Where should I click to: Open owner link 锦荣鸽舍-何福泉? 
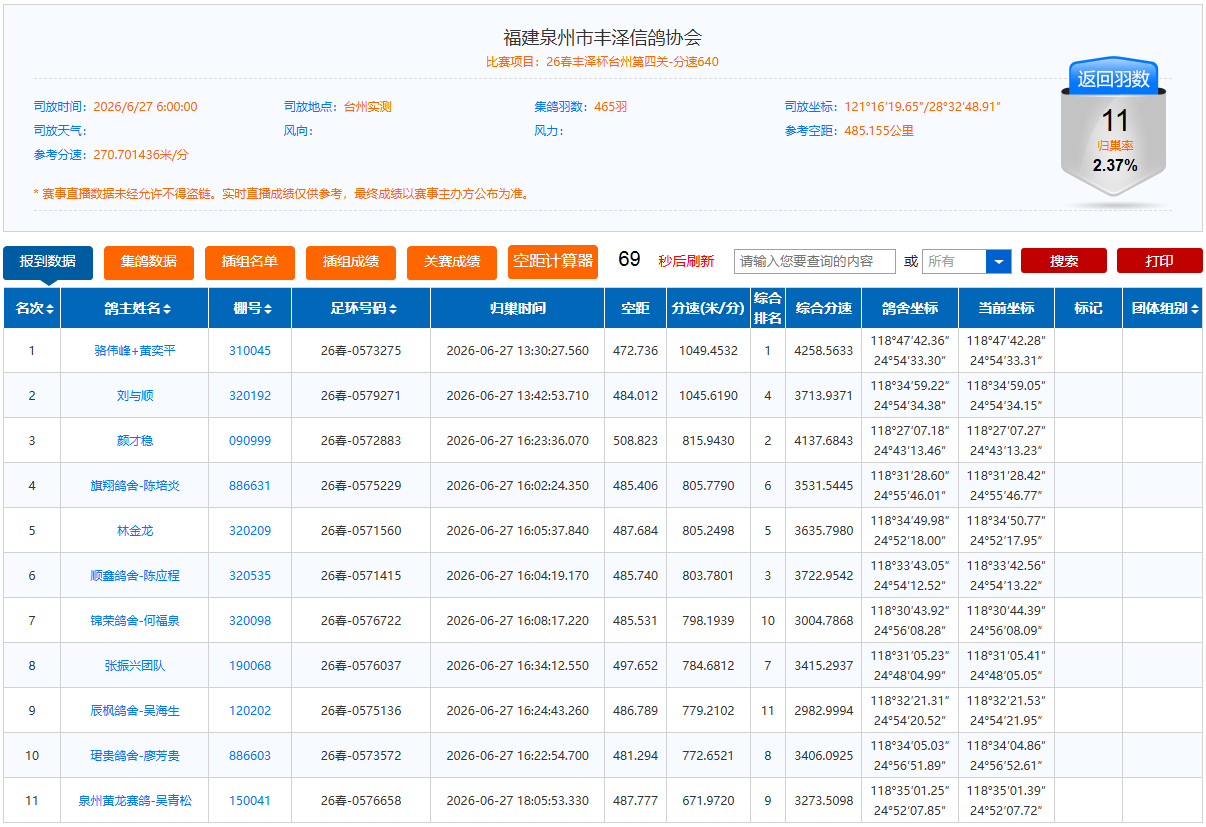(135, 621)
